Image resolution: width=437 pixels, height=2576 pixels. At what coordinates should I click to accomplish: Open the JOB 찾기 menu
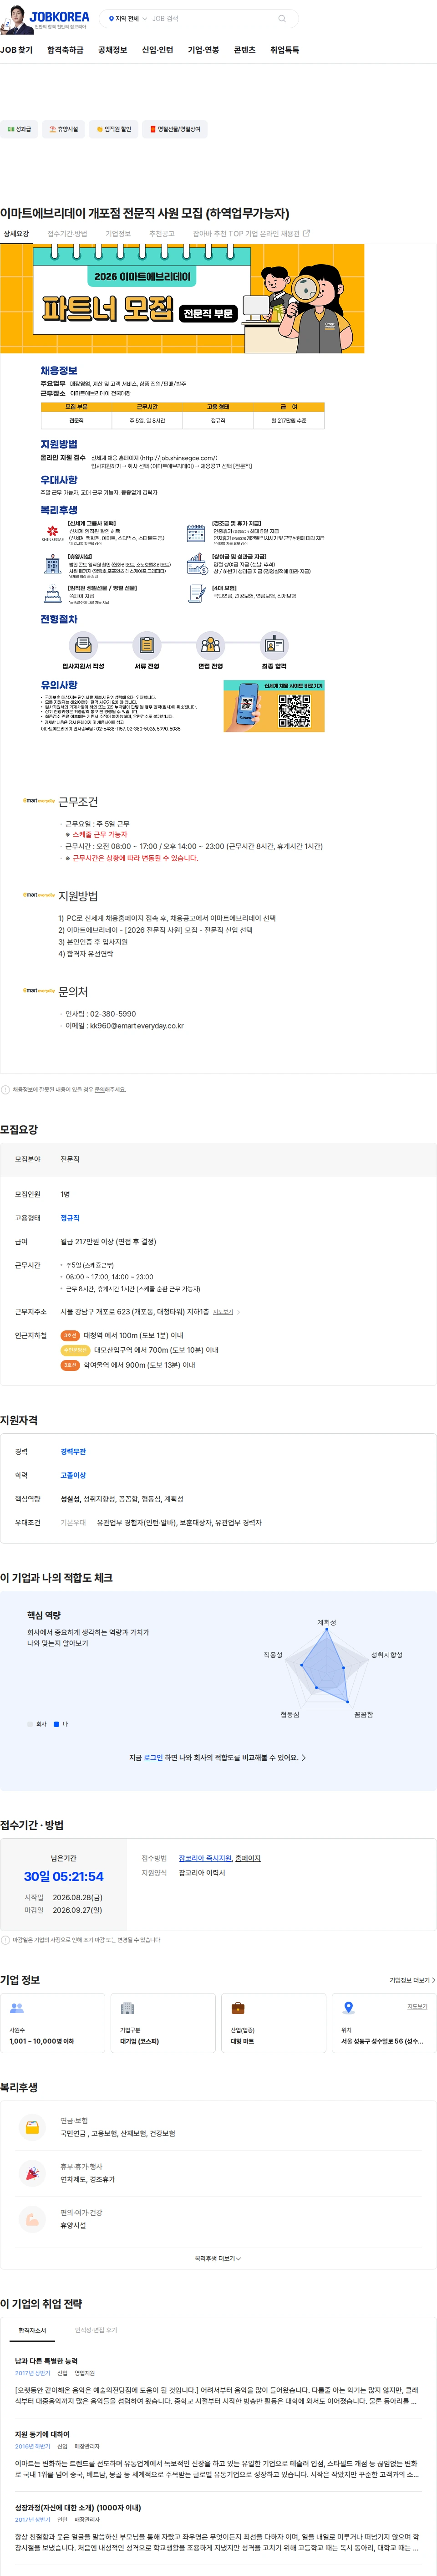pyautogui.click(x=16, y=50)
